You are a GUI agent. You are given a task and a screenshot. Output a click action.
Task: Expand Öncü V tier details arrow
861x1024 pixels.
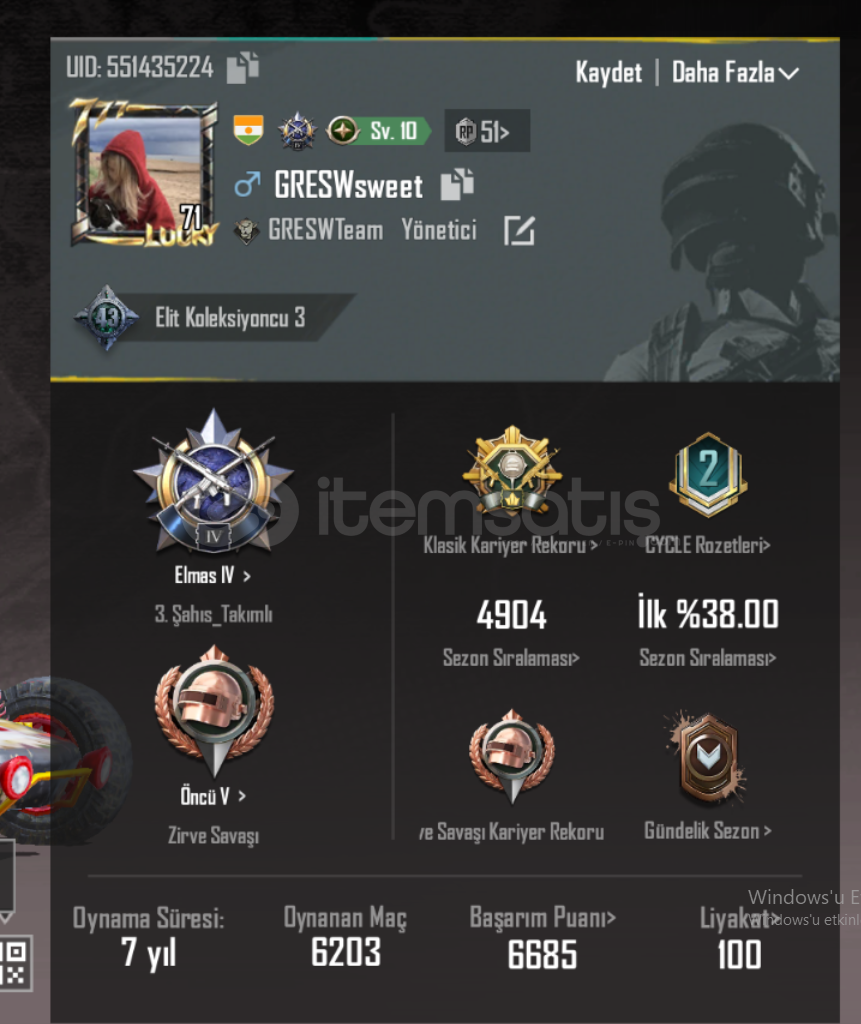pos(242,796)
